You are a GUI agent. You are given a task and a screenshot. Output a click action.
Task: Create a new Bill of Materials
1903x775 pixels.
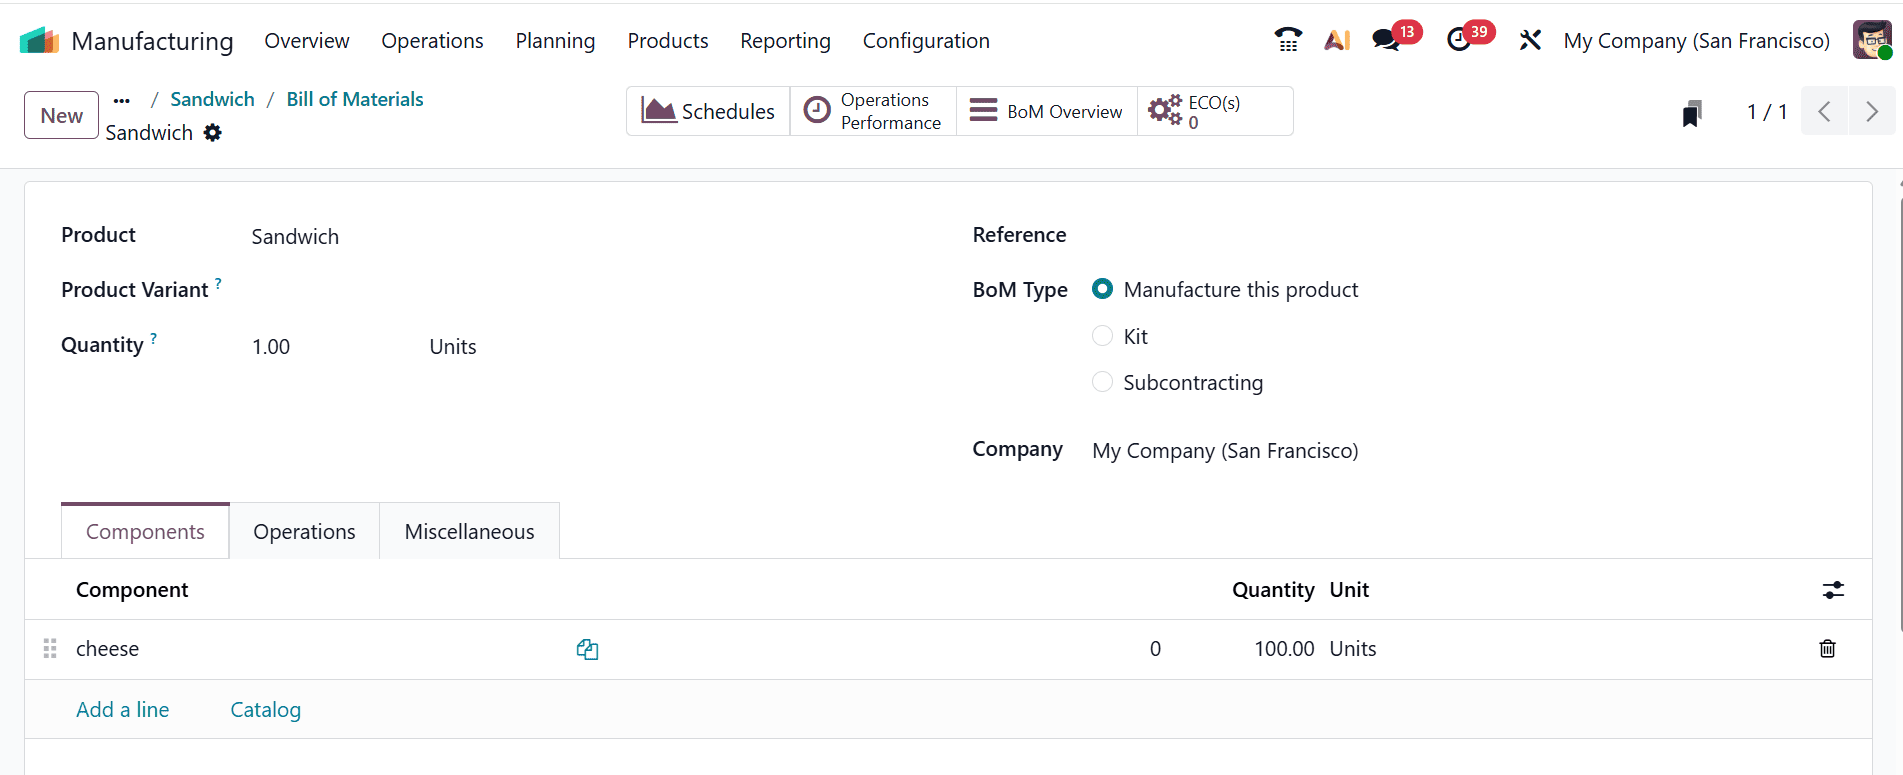pyautogui.click(x=60, y=114)
